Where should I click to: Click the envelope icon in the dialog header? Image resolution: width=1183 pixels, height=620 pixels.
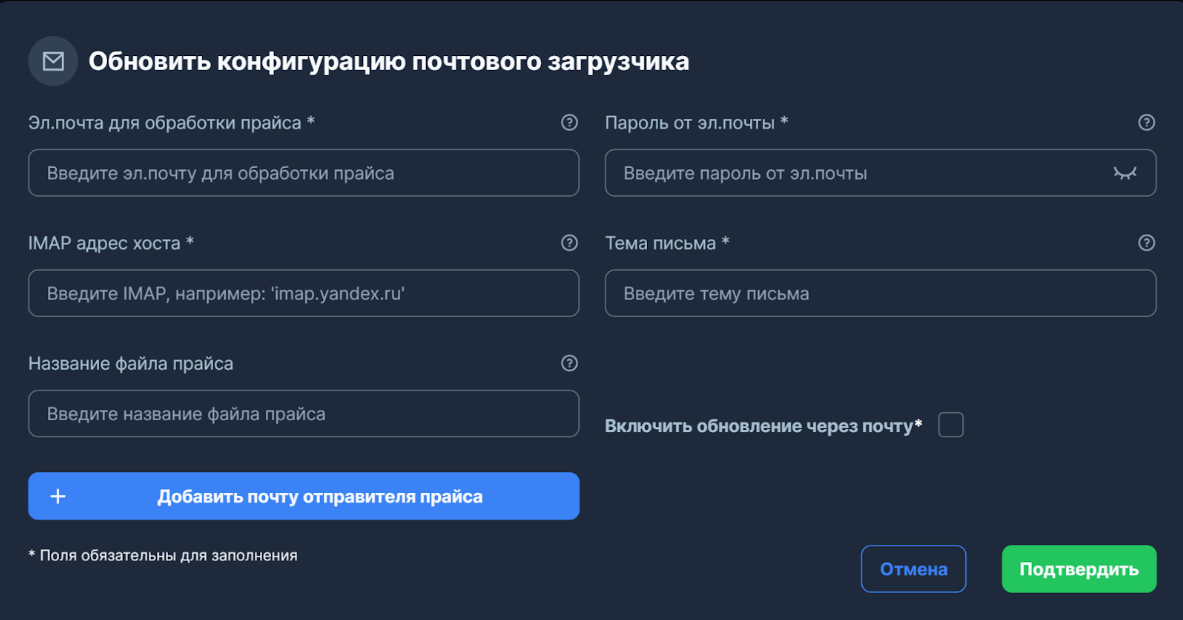click(x=52, y=61)
